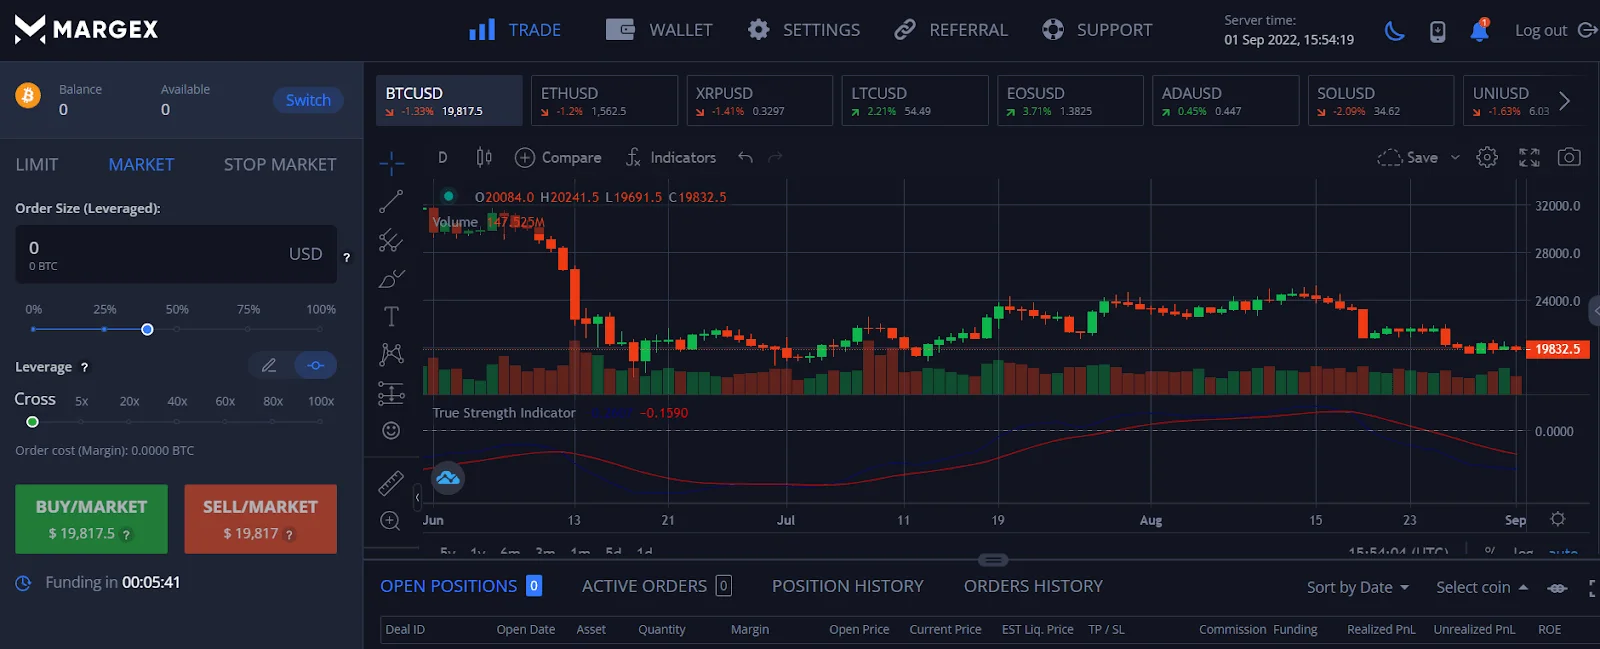Open the chart settings gear

point(1487,157)
